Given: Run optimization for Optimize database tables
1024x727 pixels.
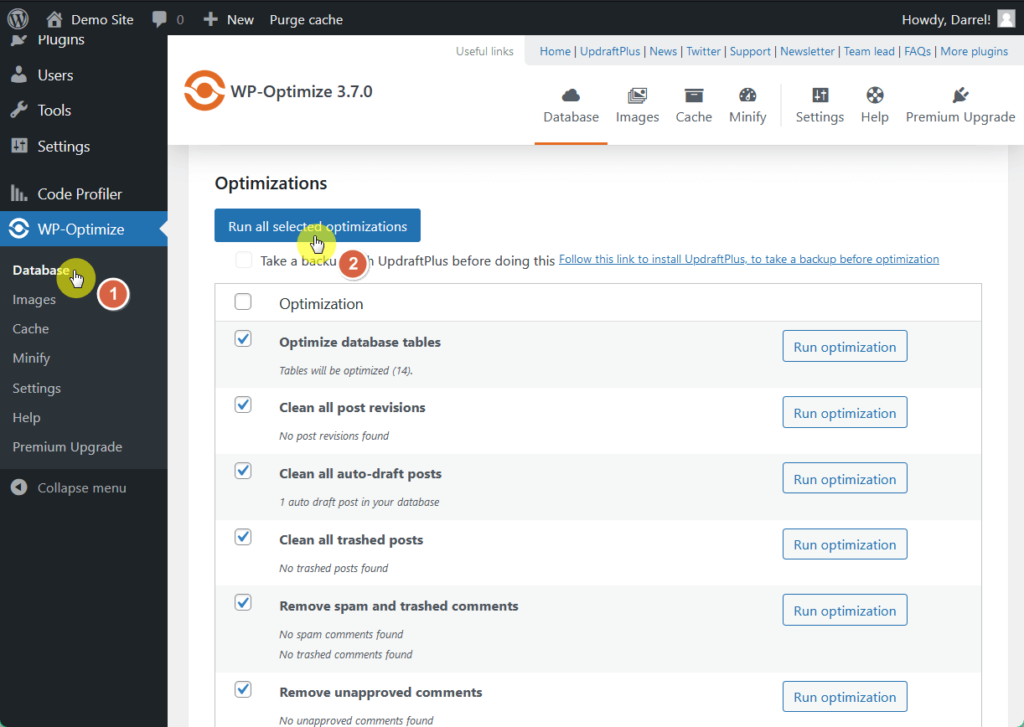Looking at the screenshot, I should click(x=844, y=346).
